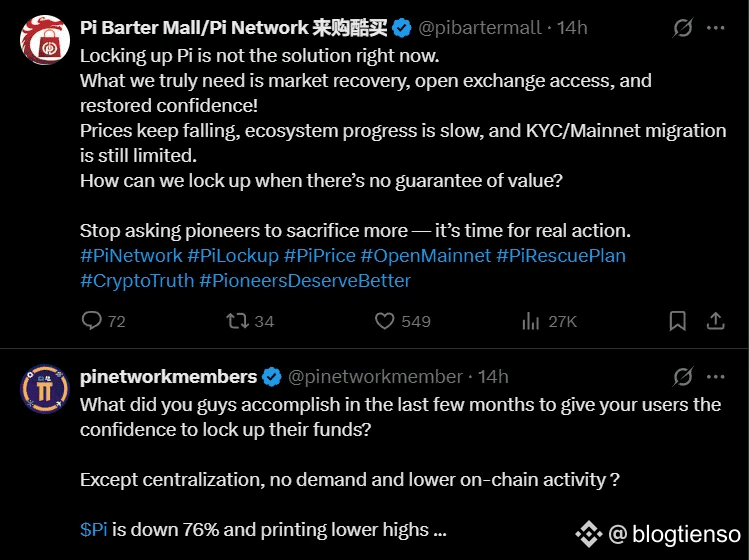Open the #PiLockup hashtag

tap(233, 256)
